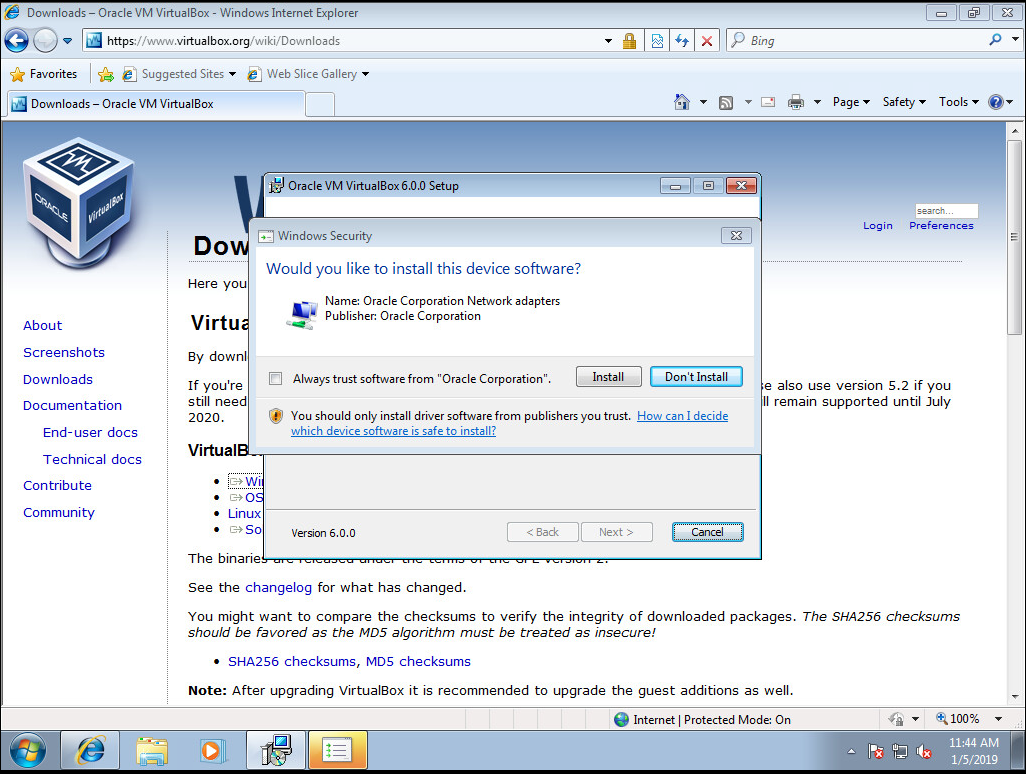Enable Always trust software from Oracle Corporation
The width and height of the screenshot is (1026, 774).
point(276,378)
